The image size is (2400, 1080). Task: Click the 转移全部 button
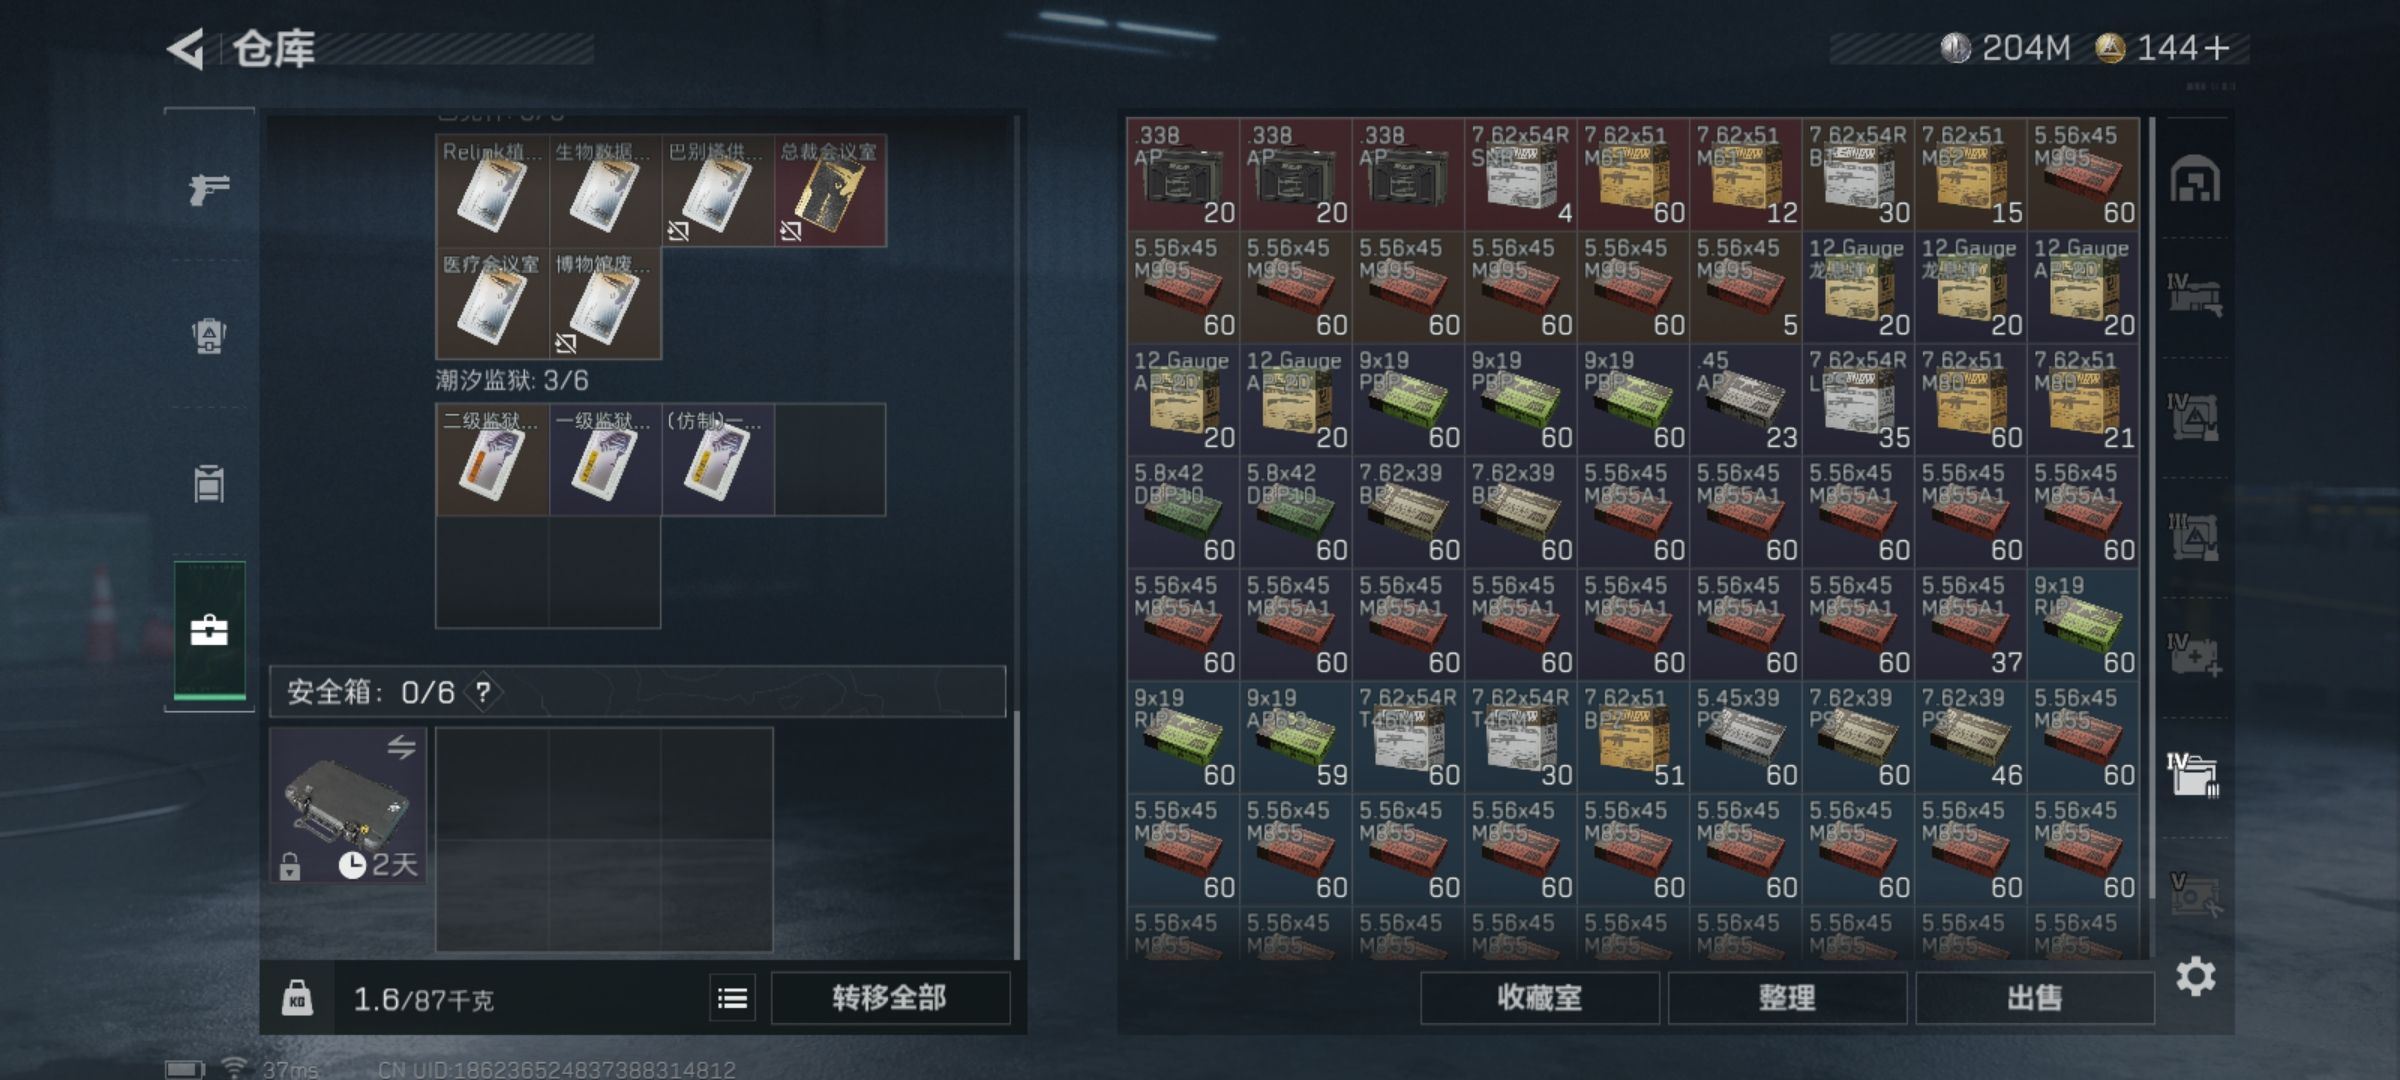tap(890, 998)
